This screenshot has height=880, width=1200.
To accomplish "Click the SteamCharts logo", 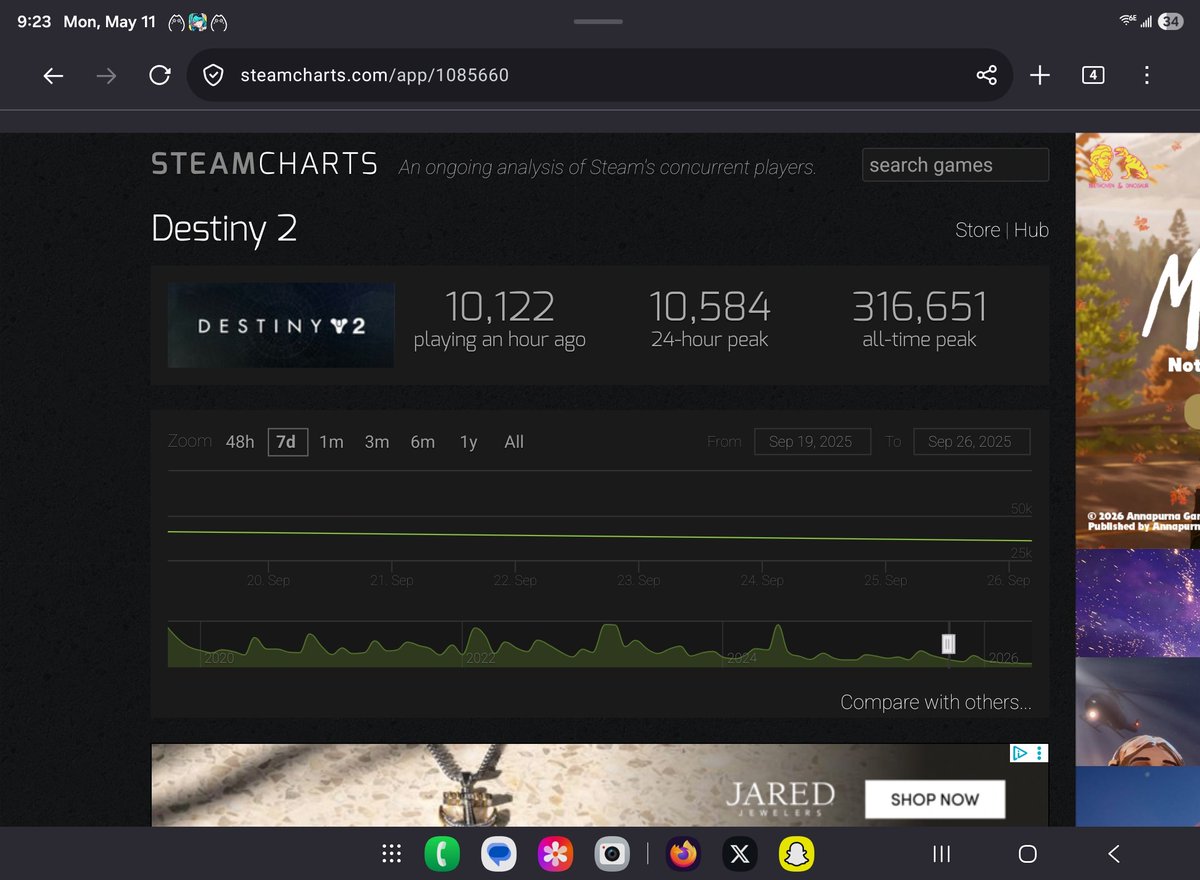I will tap(264, 164).
